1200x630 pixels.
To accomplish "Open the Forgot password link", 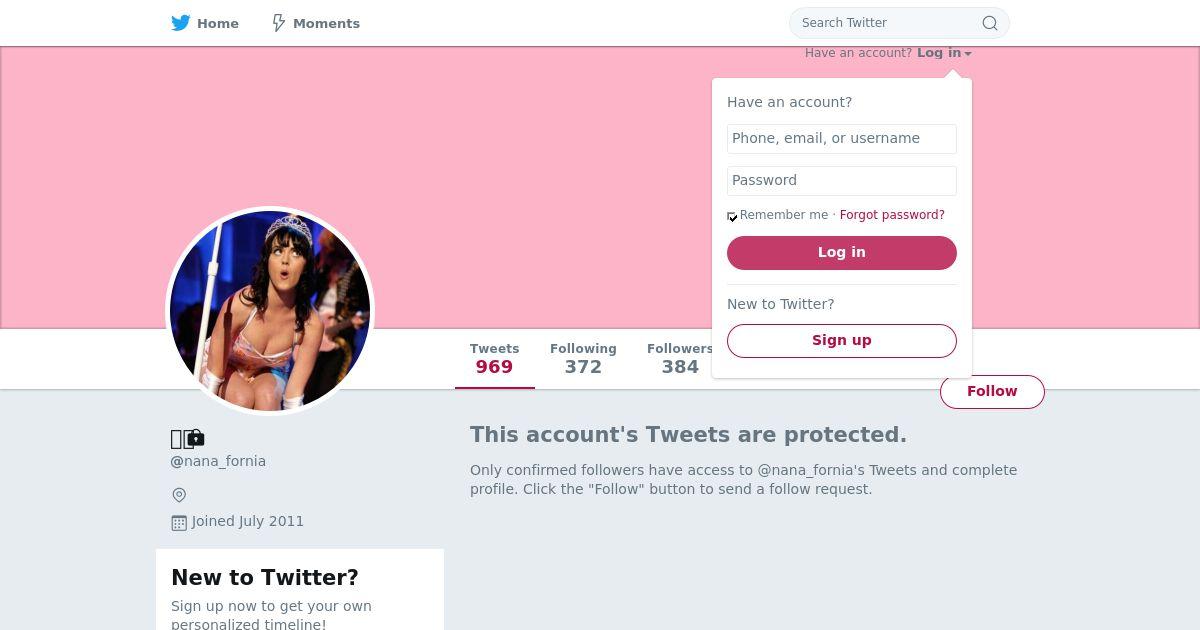I will click(892, 215).
